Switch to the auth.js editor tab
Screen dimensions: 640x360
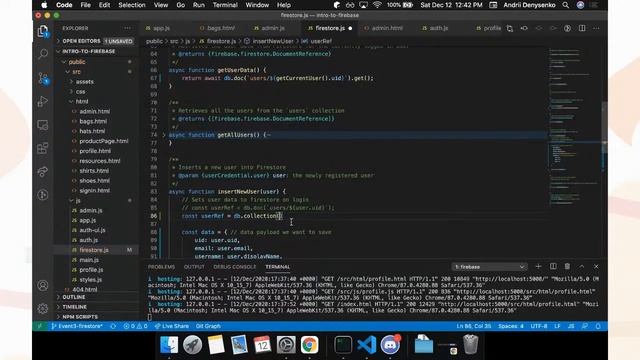(x=439, y=28)
